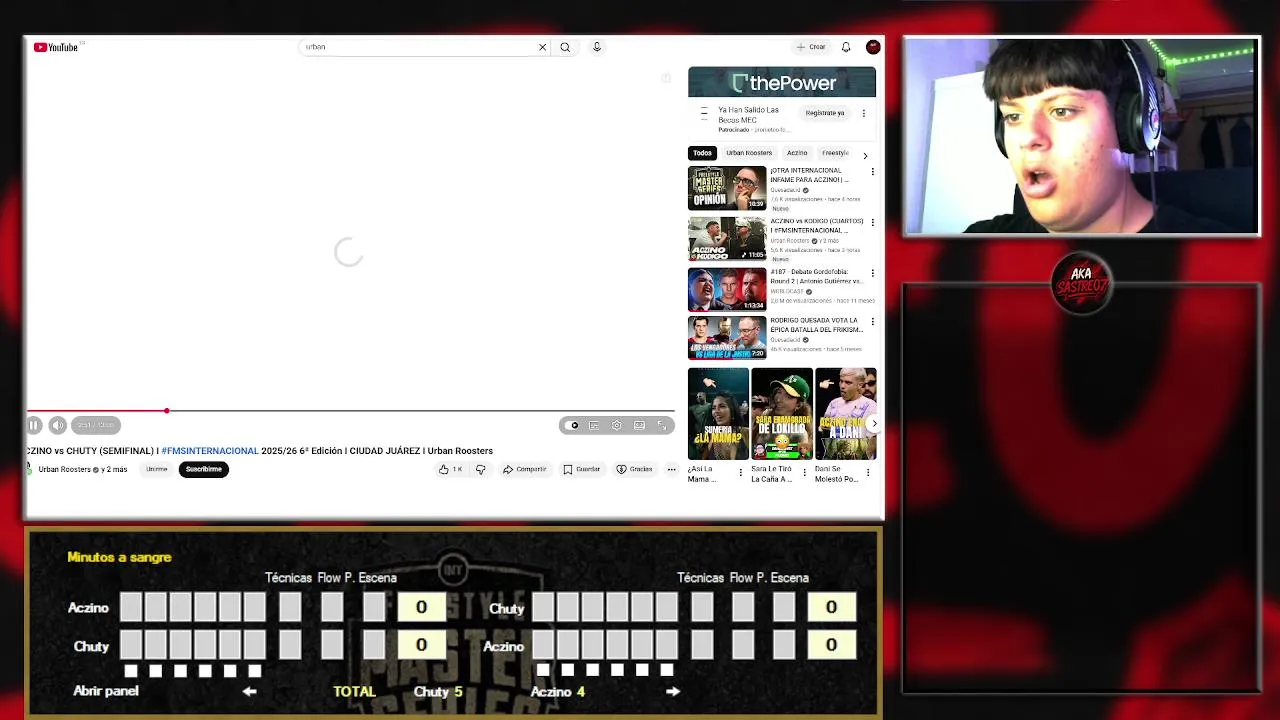
Task: Click Aczino's 0 total in left table
Action: [421, 607]
